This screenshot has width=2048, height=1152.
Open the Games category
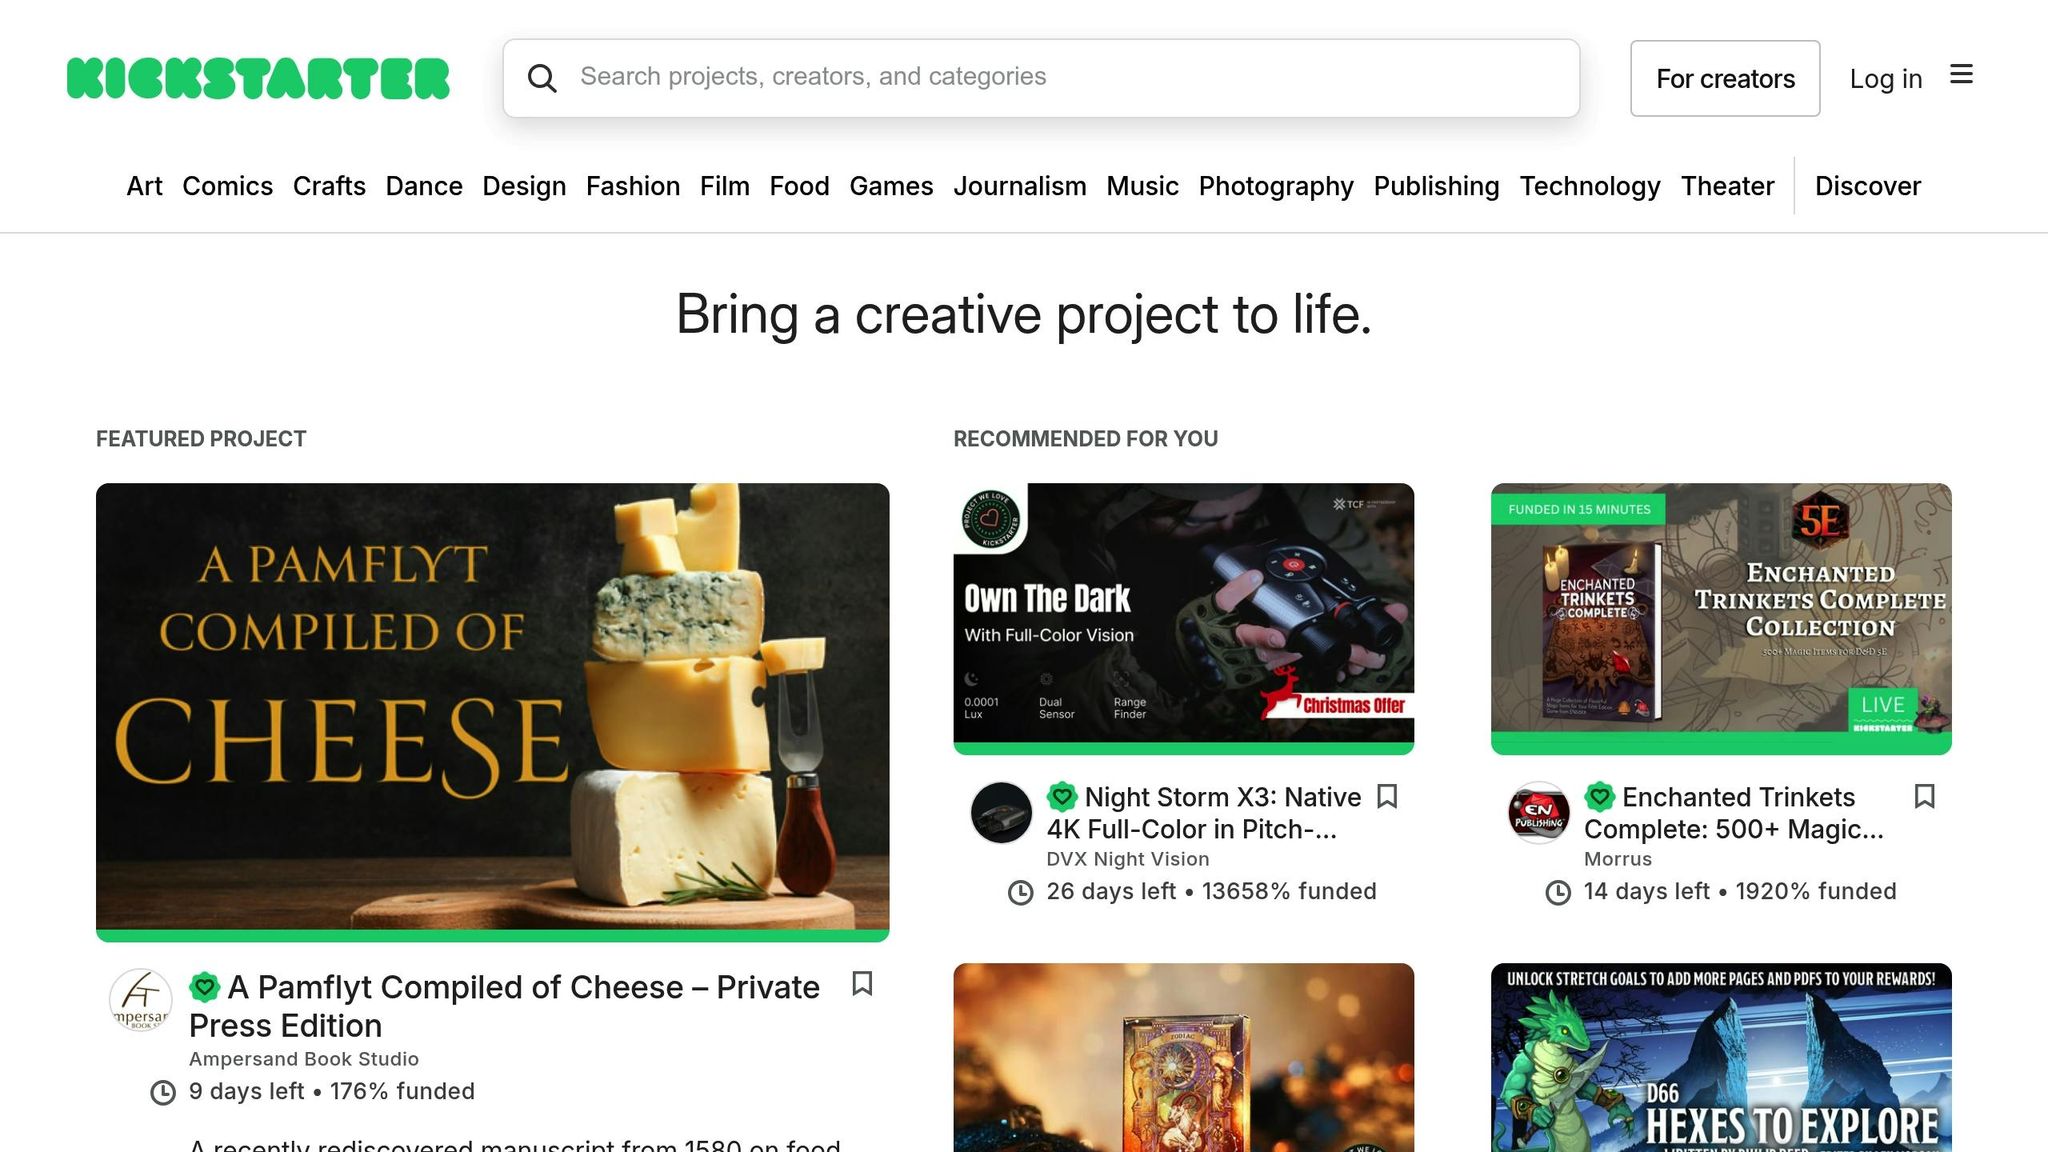coord(891,186)
